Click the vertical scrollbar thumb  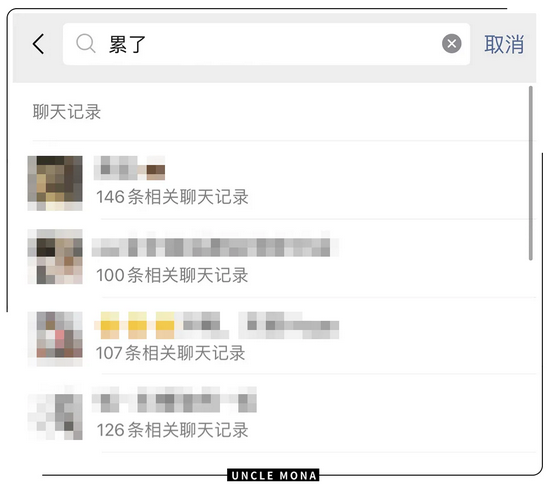tap(531, 173)
